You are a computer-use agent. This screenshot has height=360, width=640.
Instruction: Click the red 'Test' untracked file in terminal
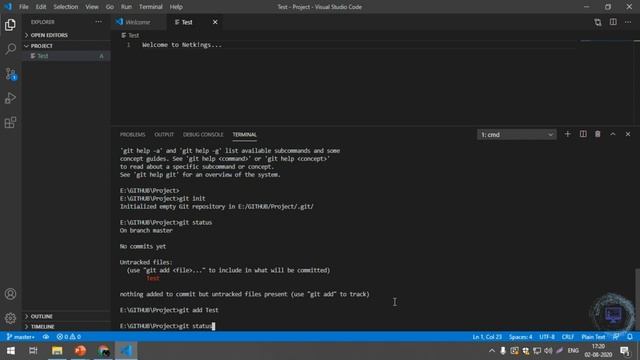point(153,278)
